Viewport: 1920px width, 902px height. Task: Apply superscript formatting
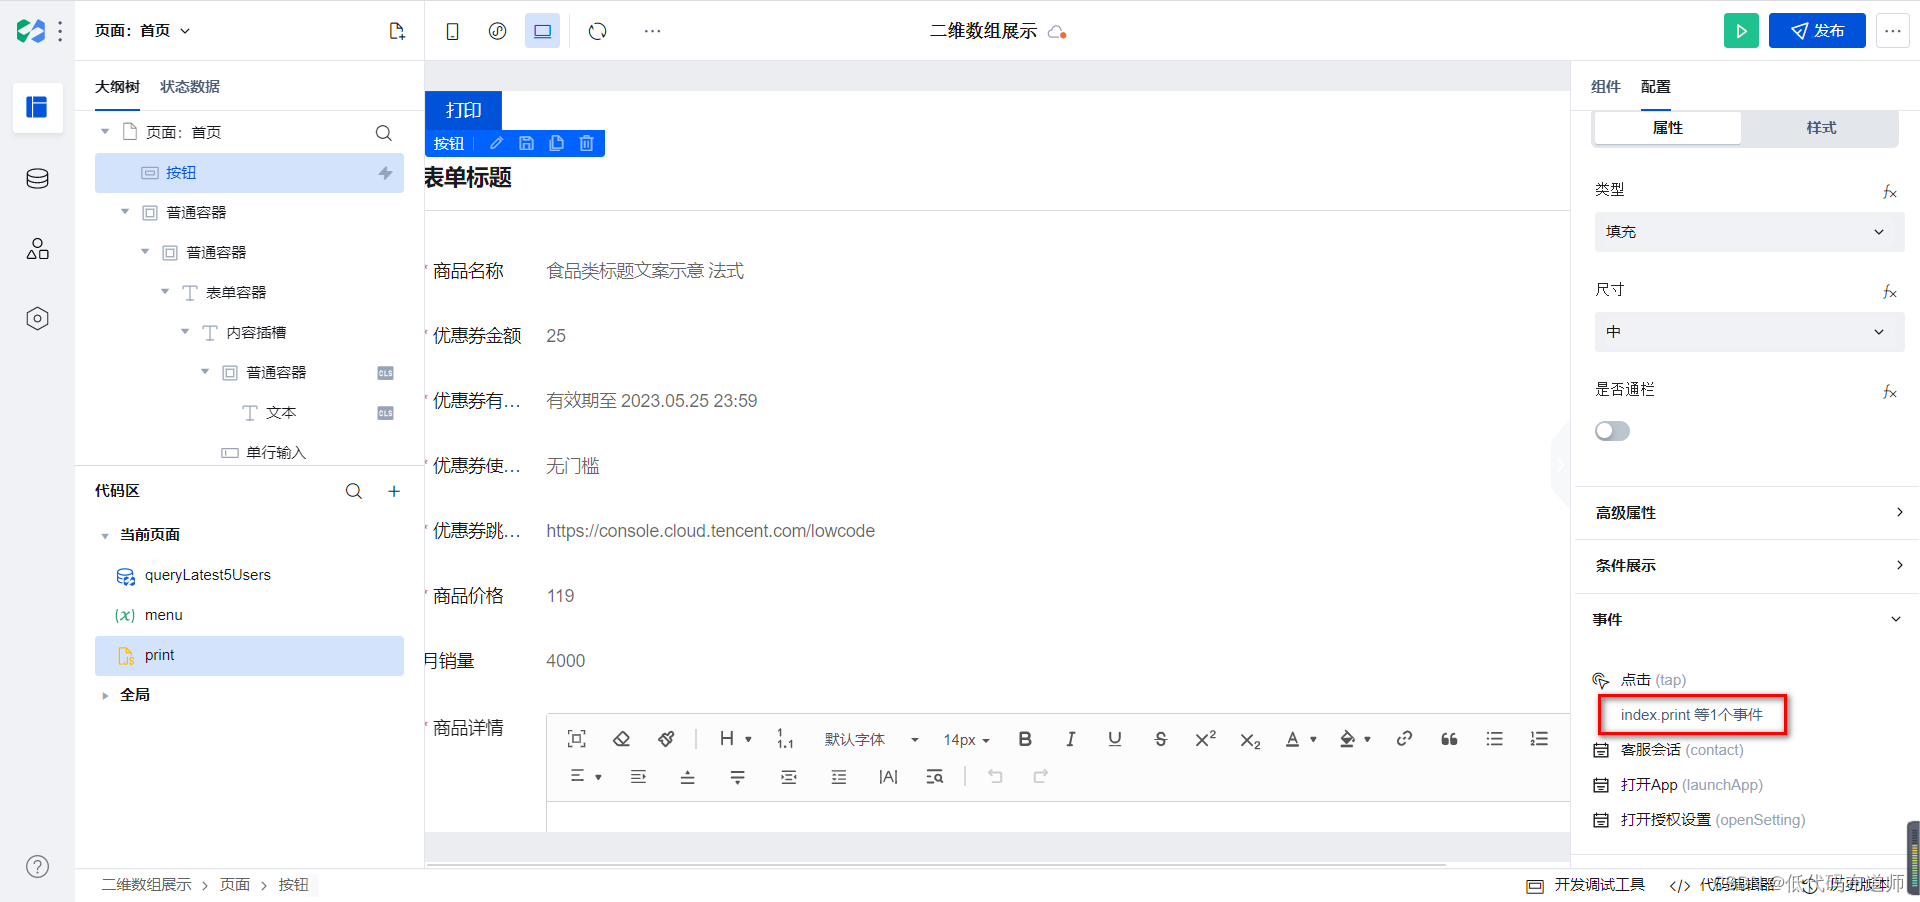coord(1205,739)
